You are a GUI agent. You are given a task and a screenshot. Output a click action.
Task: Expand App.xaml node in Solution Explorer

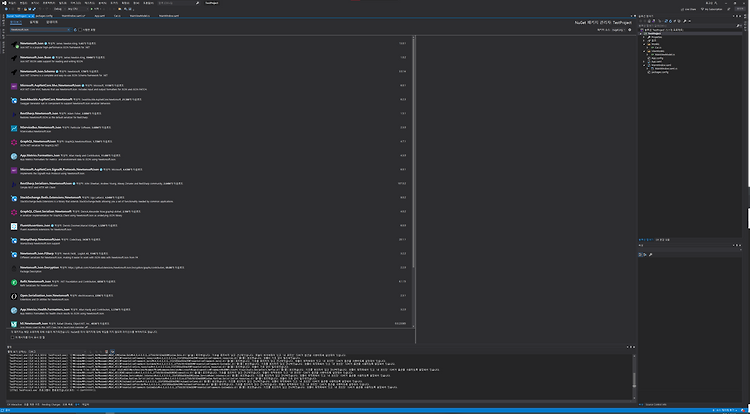[643, 62]
